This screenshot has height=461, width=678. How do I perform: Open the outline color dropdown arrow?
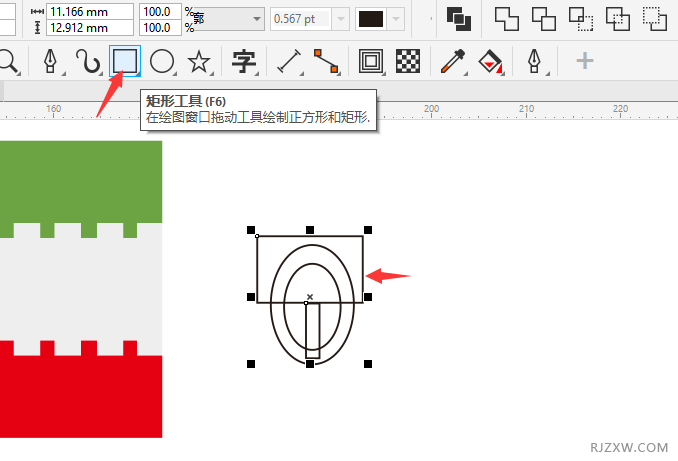click(396, 19)
